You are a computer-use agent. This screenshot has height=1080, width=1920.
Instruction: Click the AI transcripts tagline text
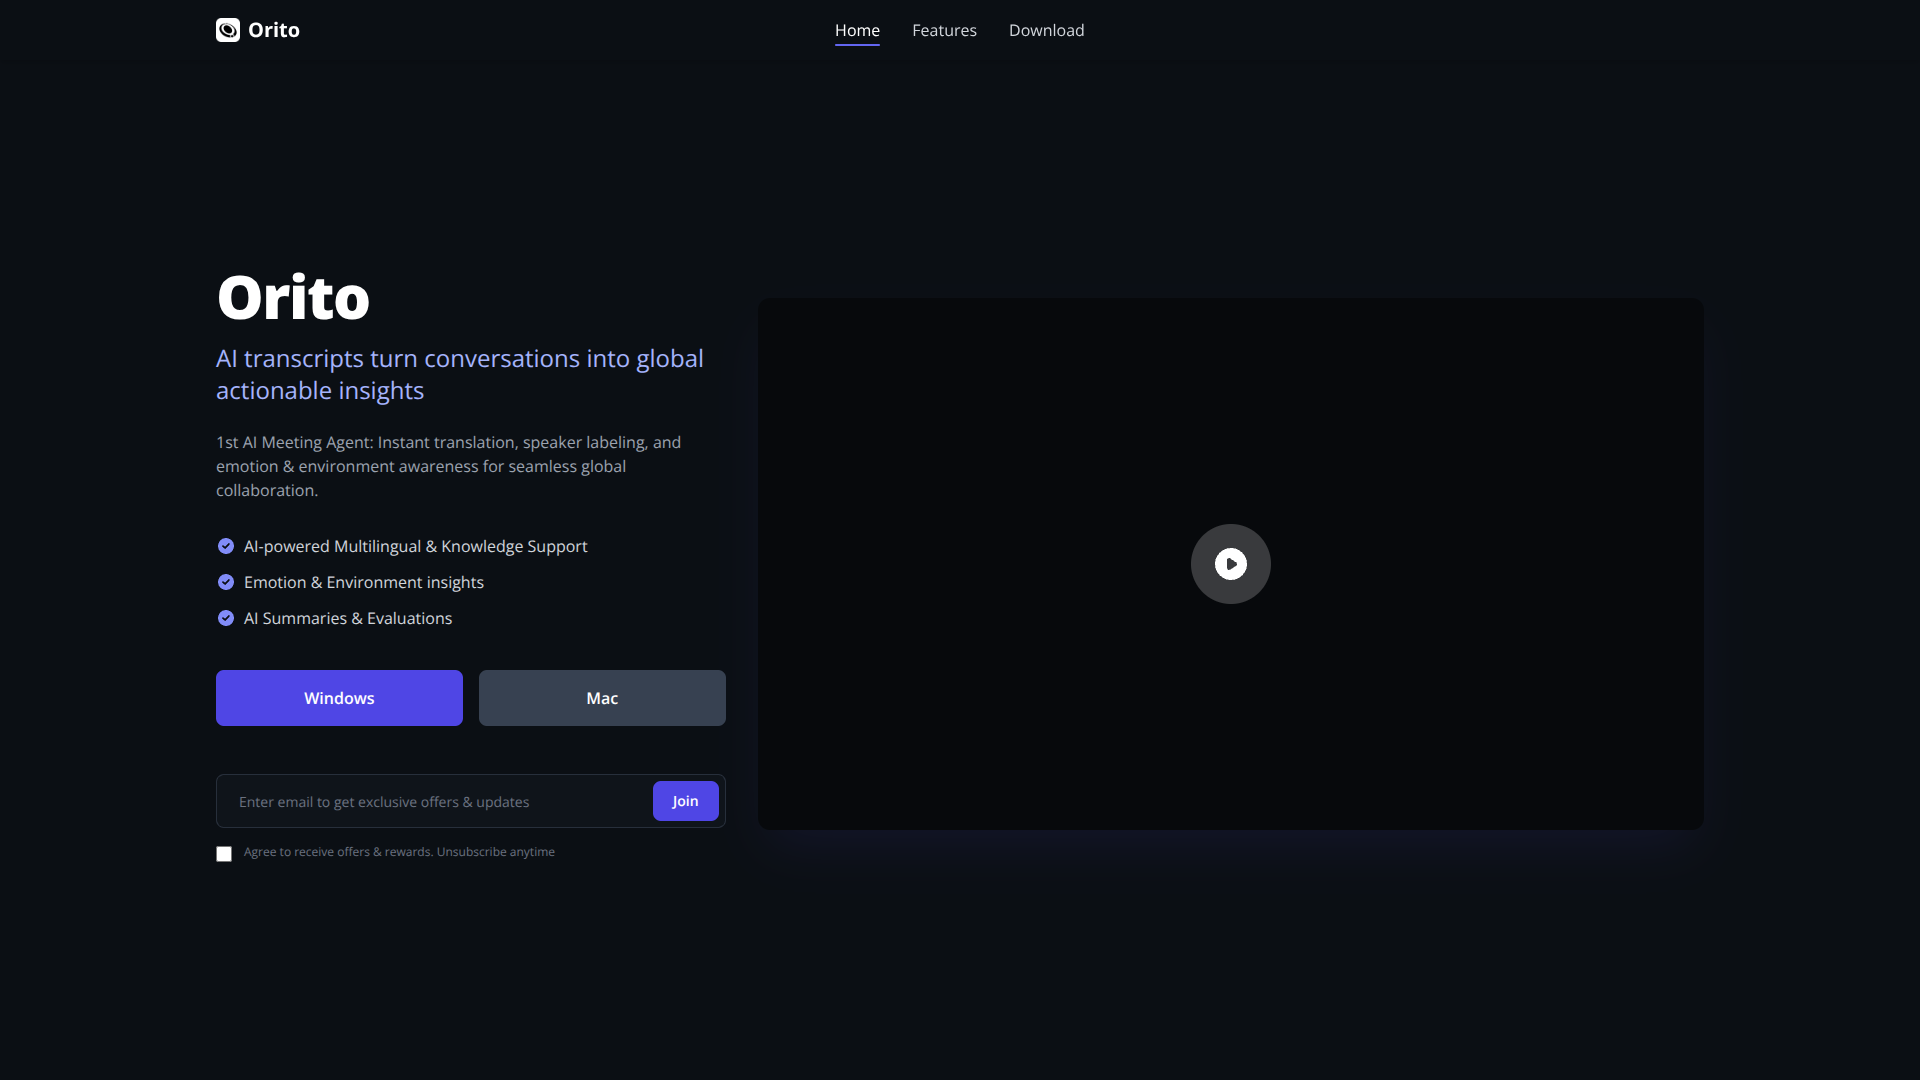point(459,374)
